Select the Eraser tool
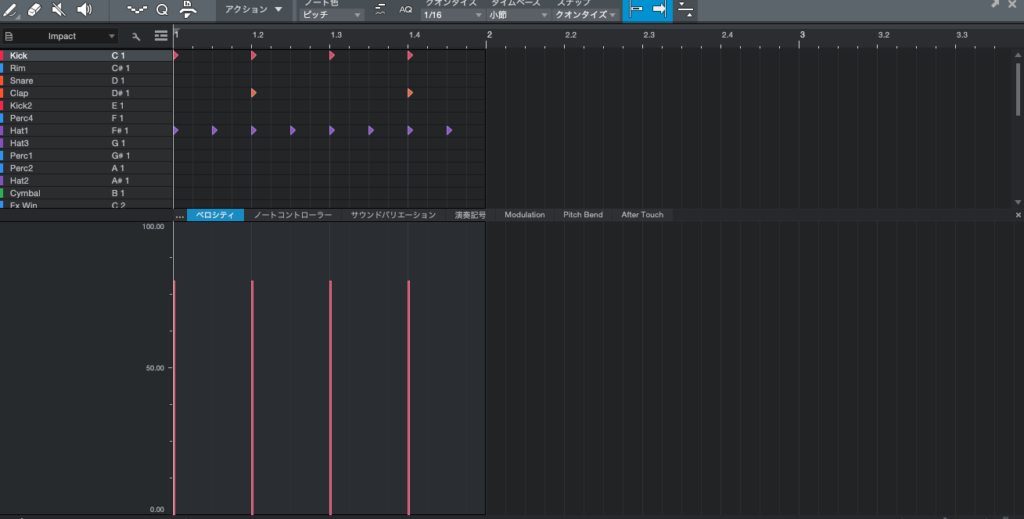 [x=34, y=10]
